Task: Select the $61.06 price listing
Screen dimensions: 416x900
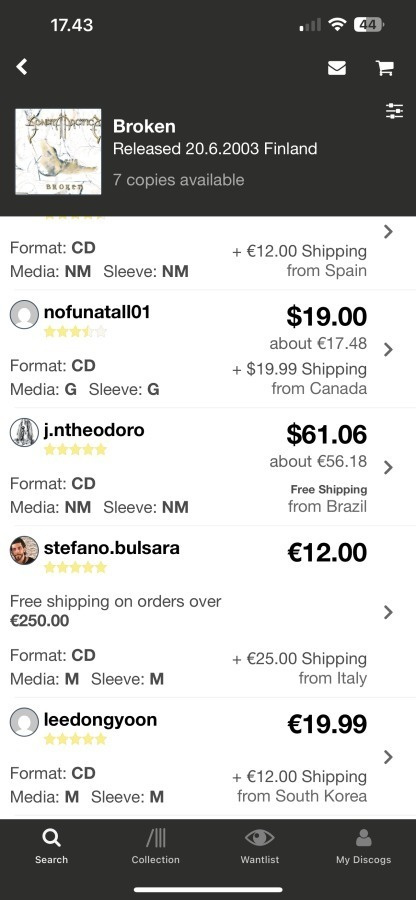Action: click(x=326, y=434)
